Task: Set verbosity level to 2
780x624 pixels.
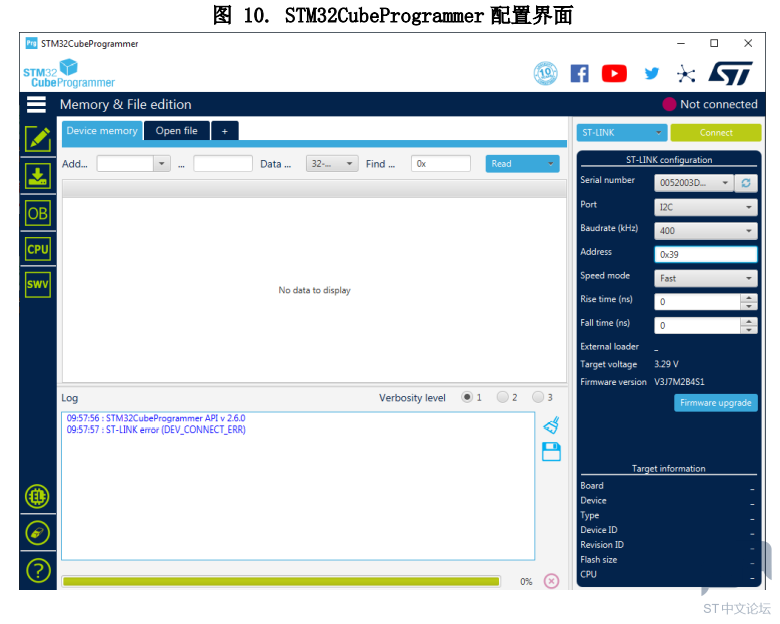Action: [x=503, y=398]
